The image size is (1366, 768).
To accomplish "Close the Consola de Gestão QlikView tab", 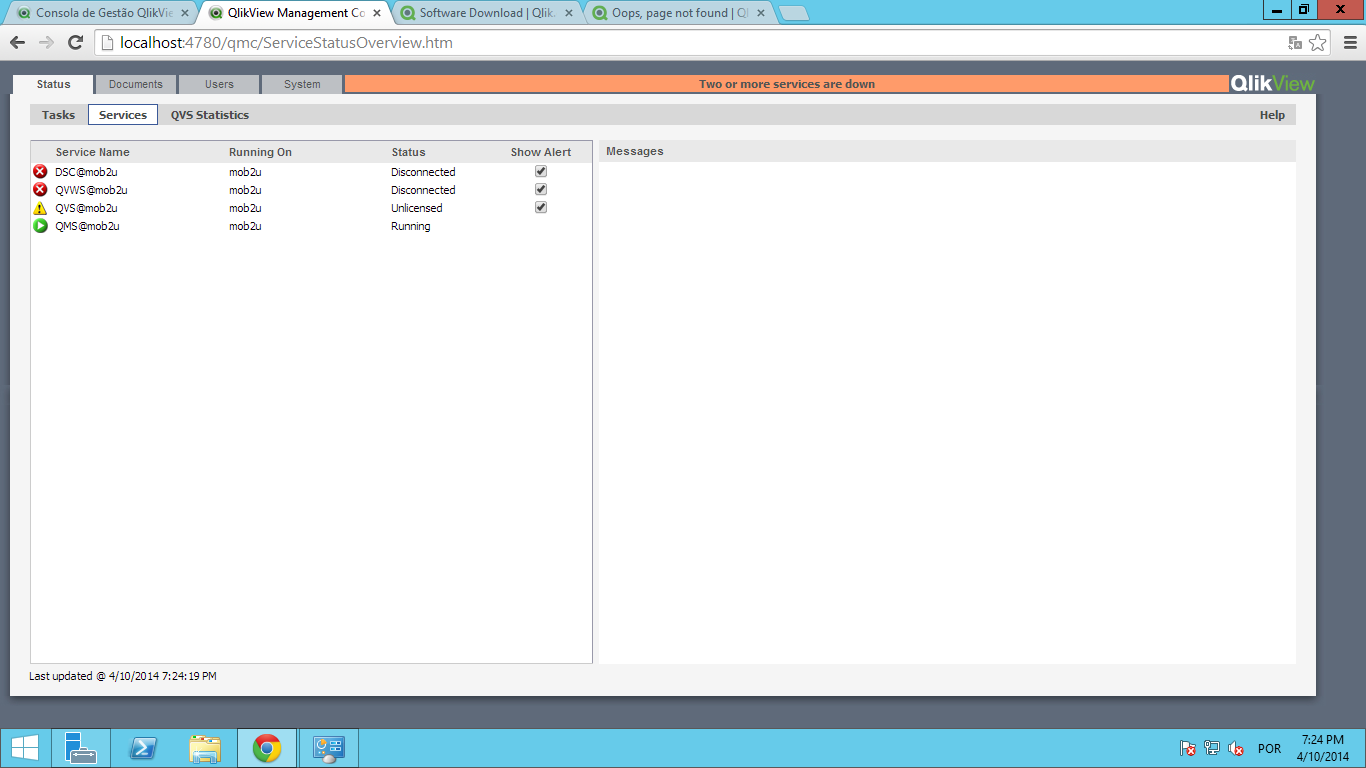I will pos(184,13).
